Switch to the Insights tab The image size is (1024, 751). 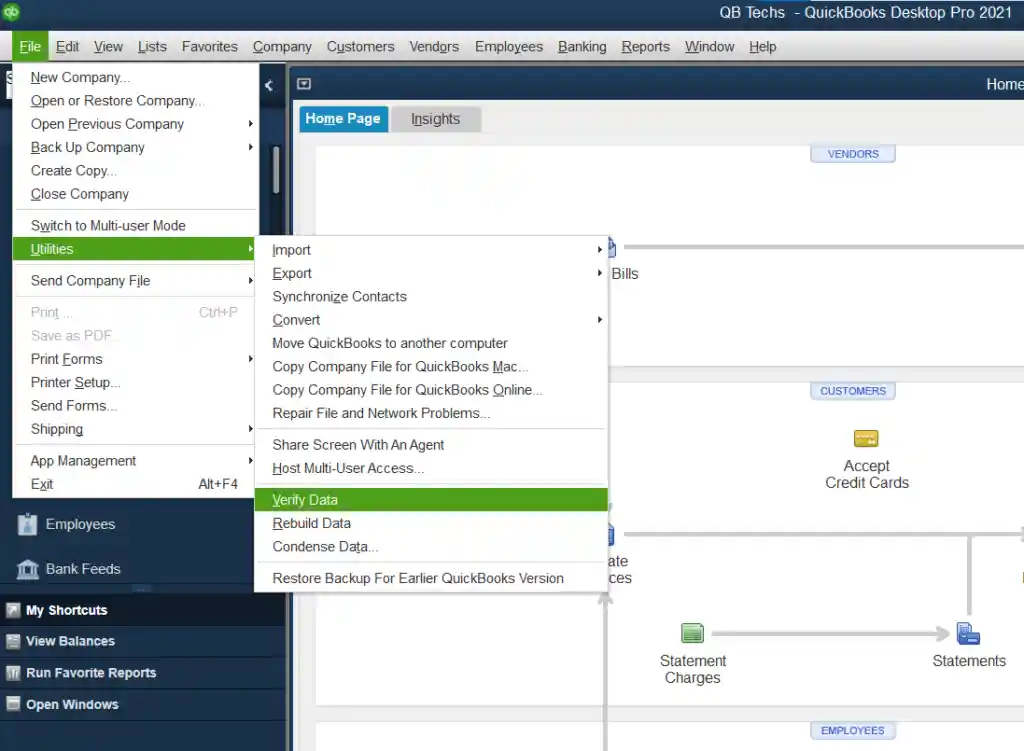coord(436,119)
